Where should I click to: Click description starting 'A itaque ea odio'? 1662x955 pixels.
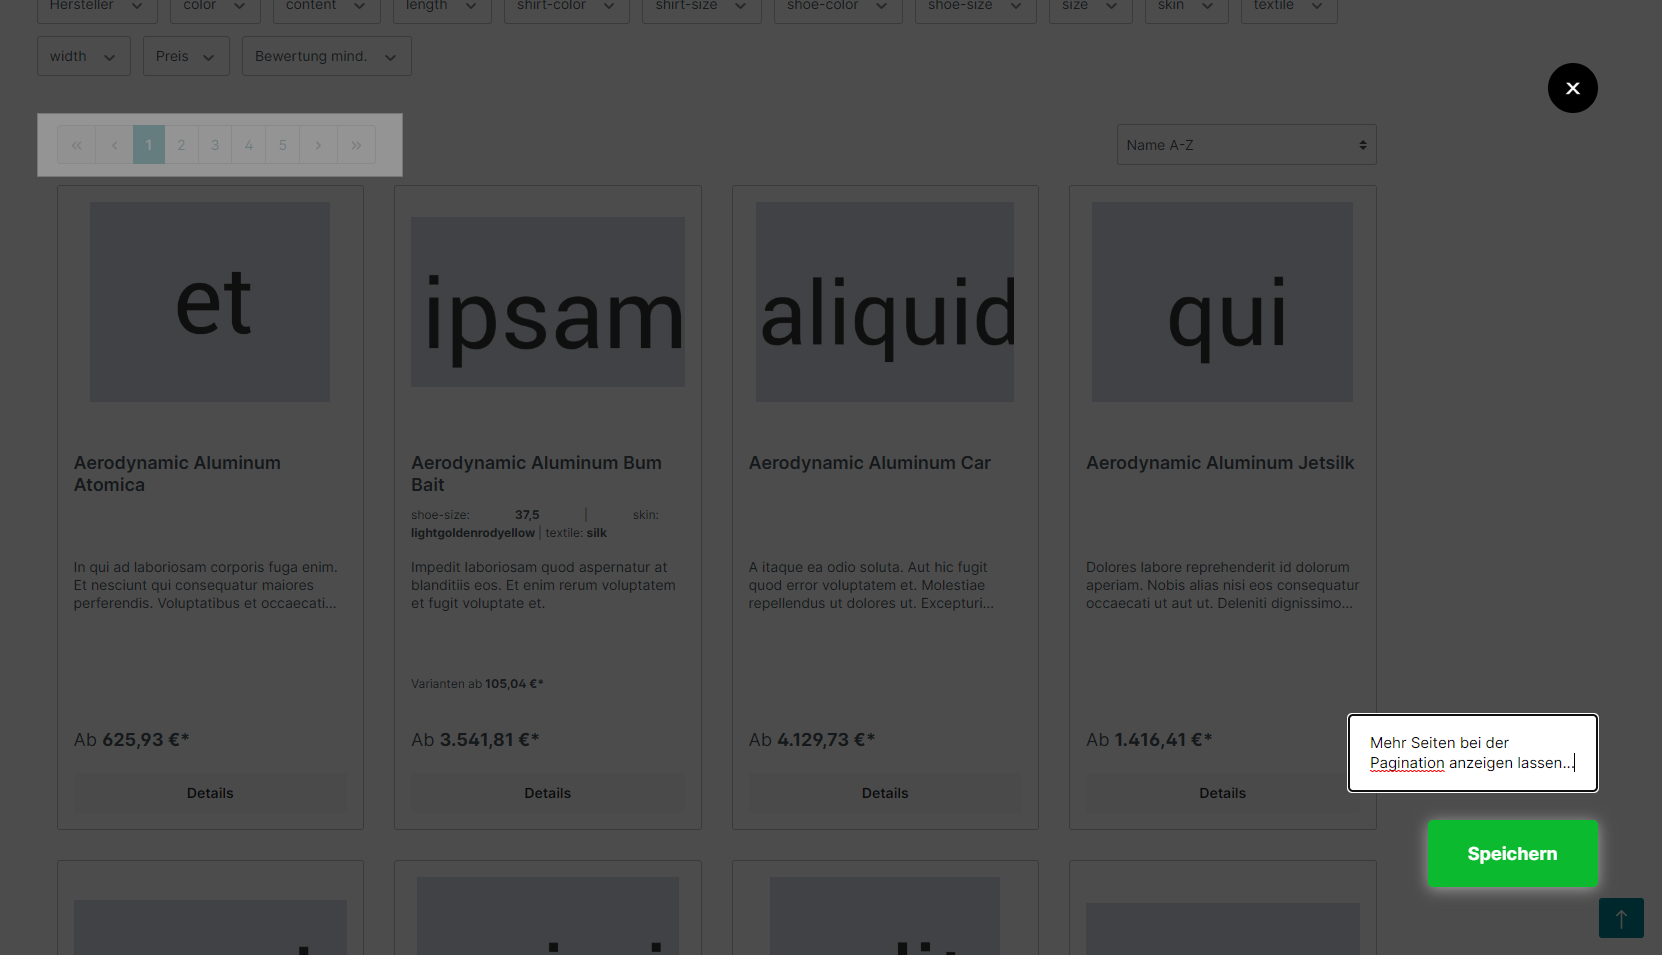pos(871,585)
